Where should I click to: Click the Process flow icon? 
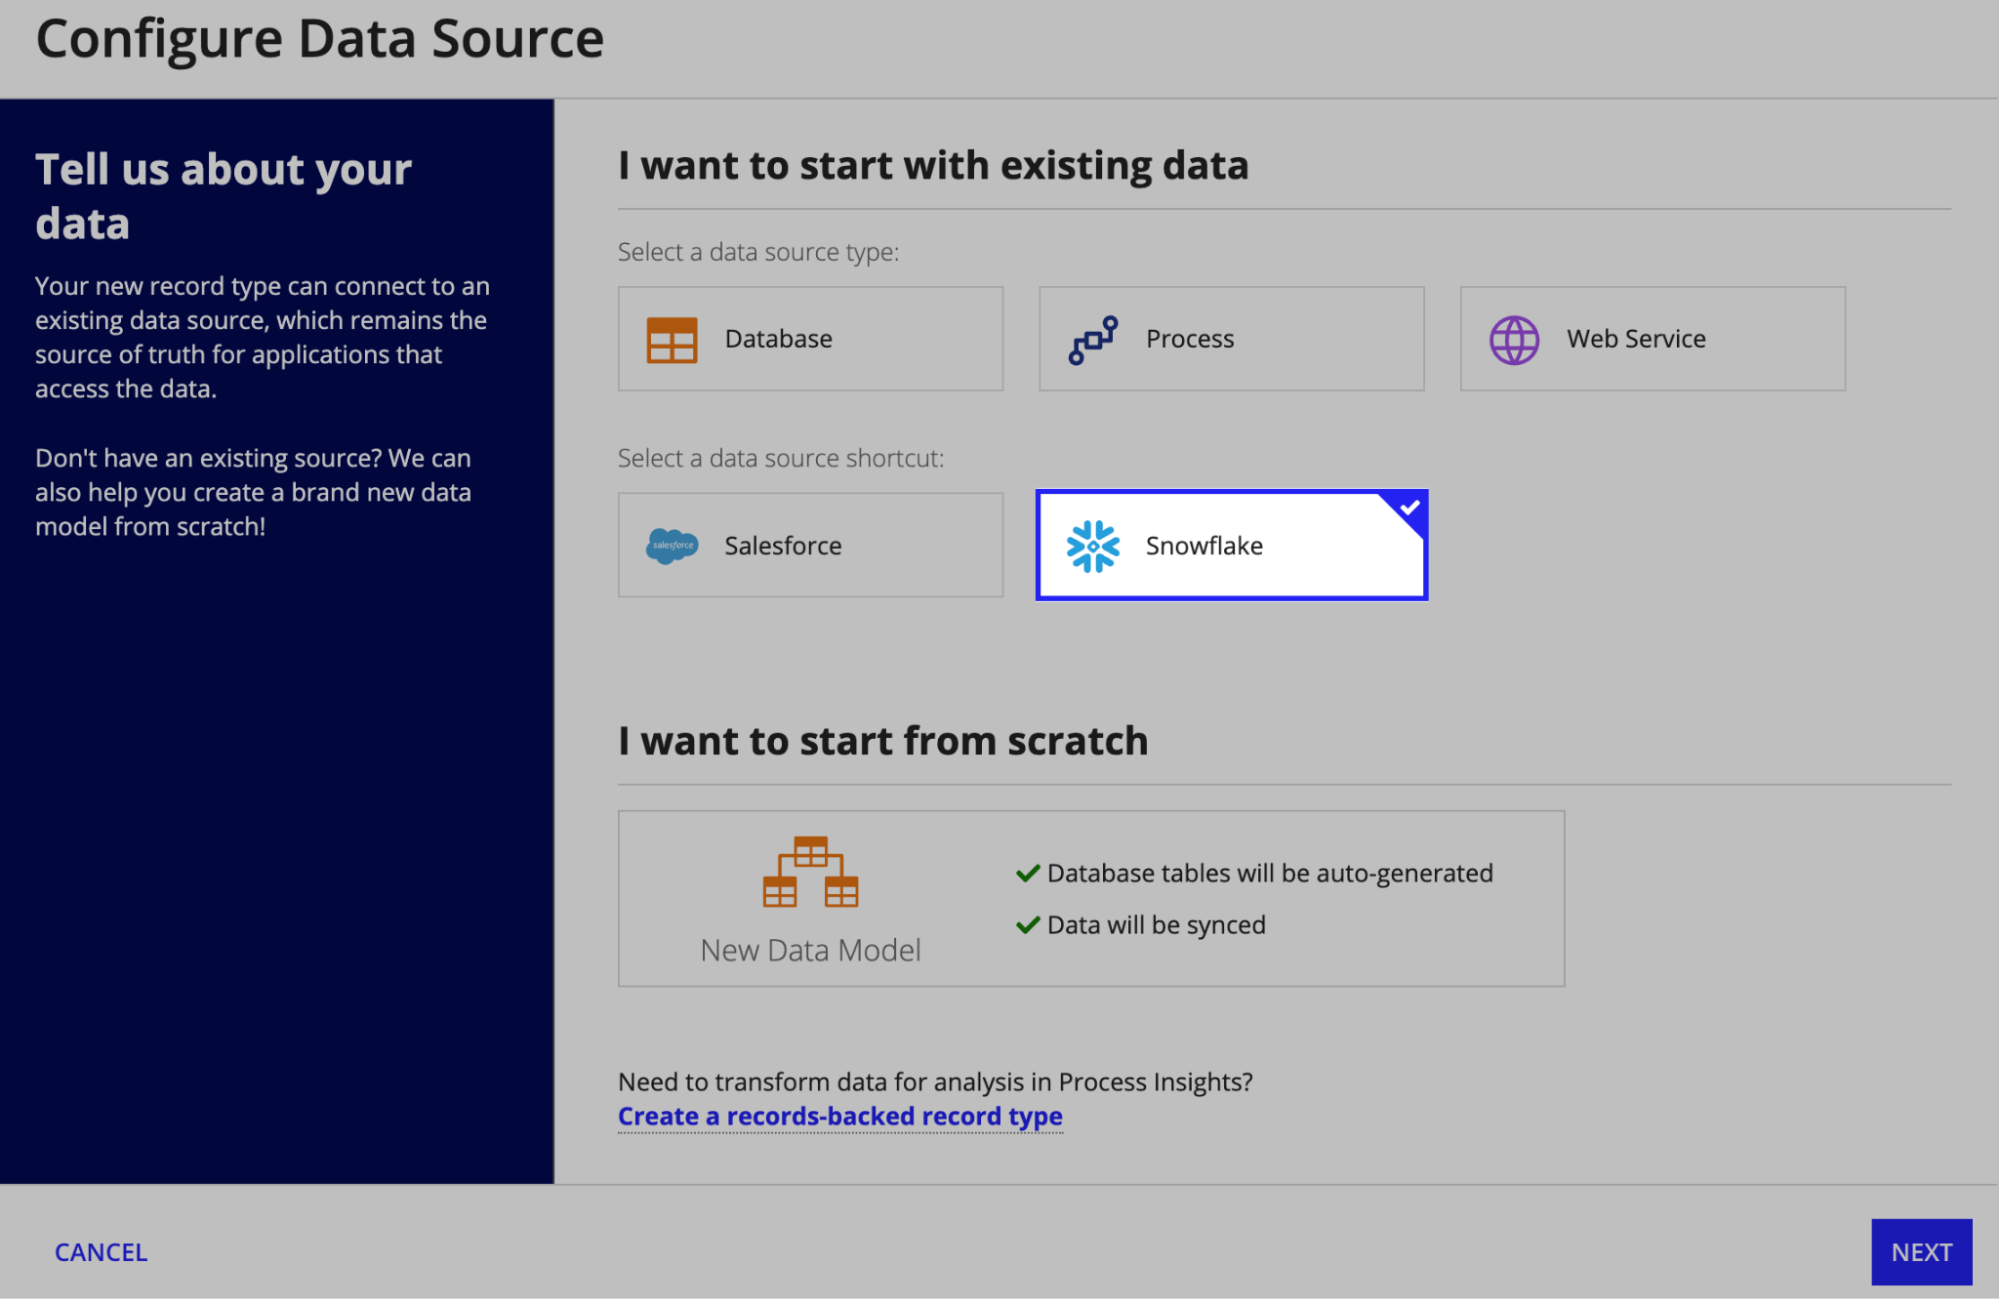point(1093,340)
